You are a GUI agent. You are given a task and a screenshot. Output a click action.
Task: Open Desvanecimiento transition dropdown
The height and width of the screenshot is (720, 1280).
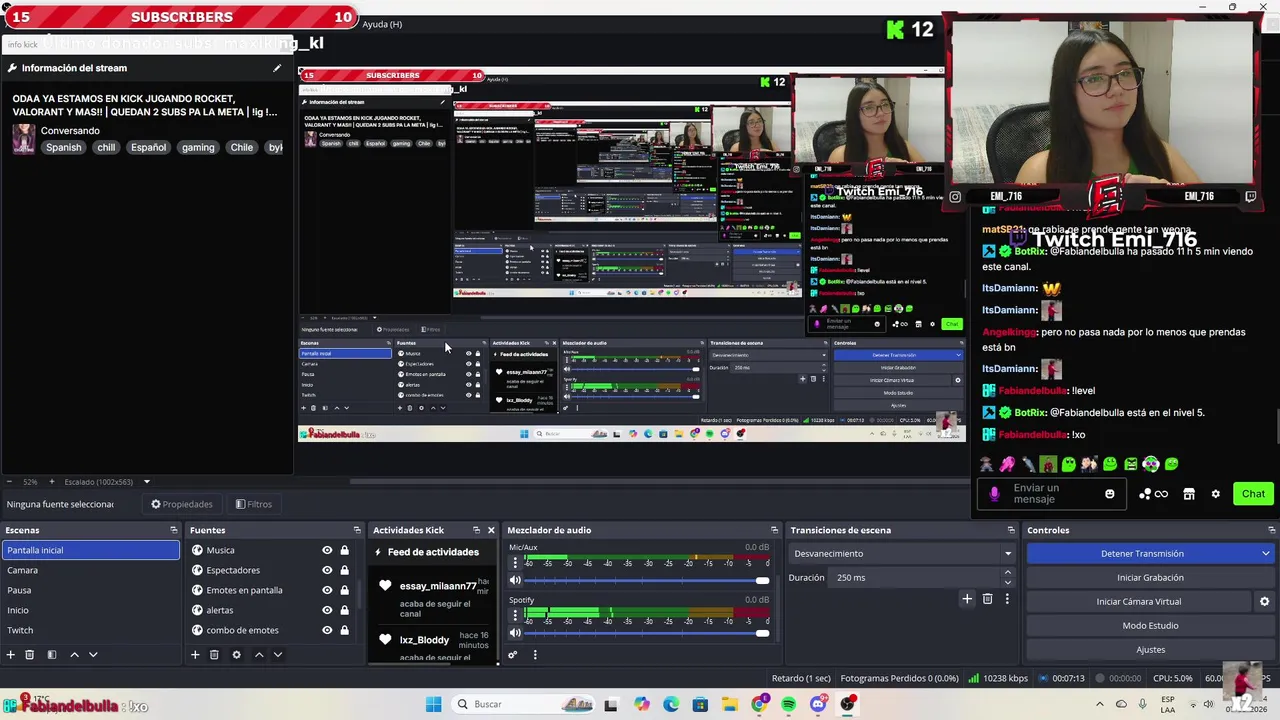(x=902, y=553)
